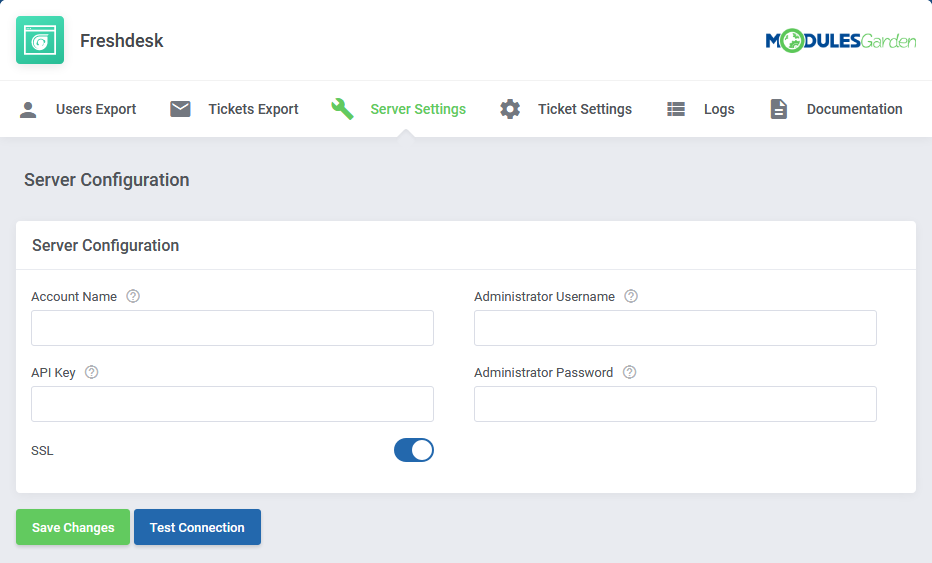Click the ModulesGarden logo

(x=840, y=41)
